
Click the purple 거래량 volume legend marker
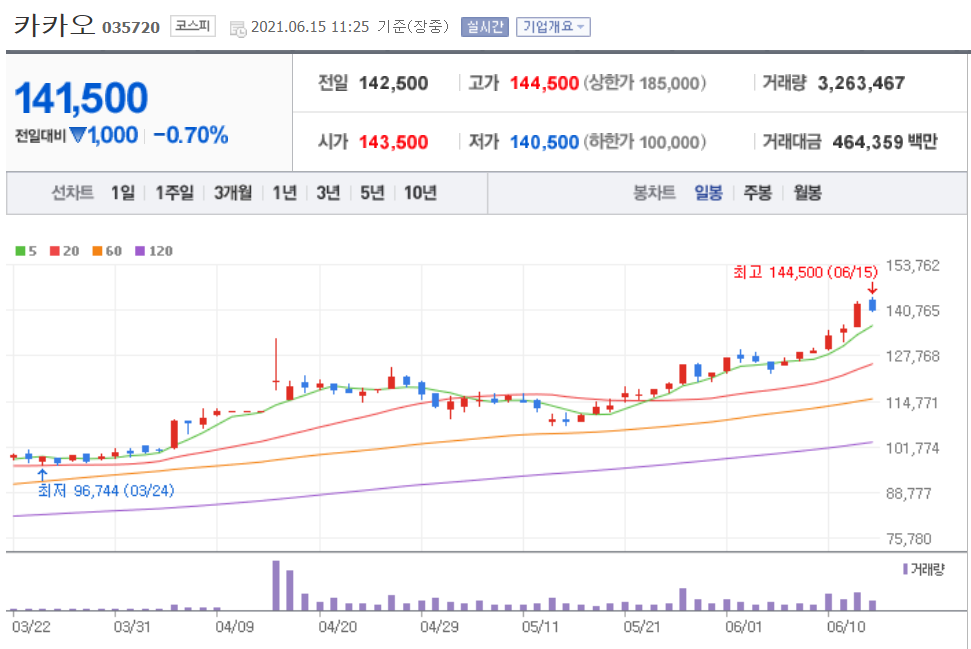coord(905,568)
